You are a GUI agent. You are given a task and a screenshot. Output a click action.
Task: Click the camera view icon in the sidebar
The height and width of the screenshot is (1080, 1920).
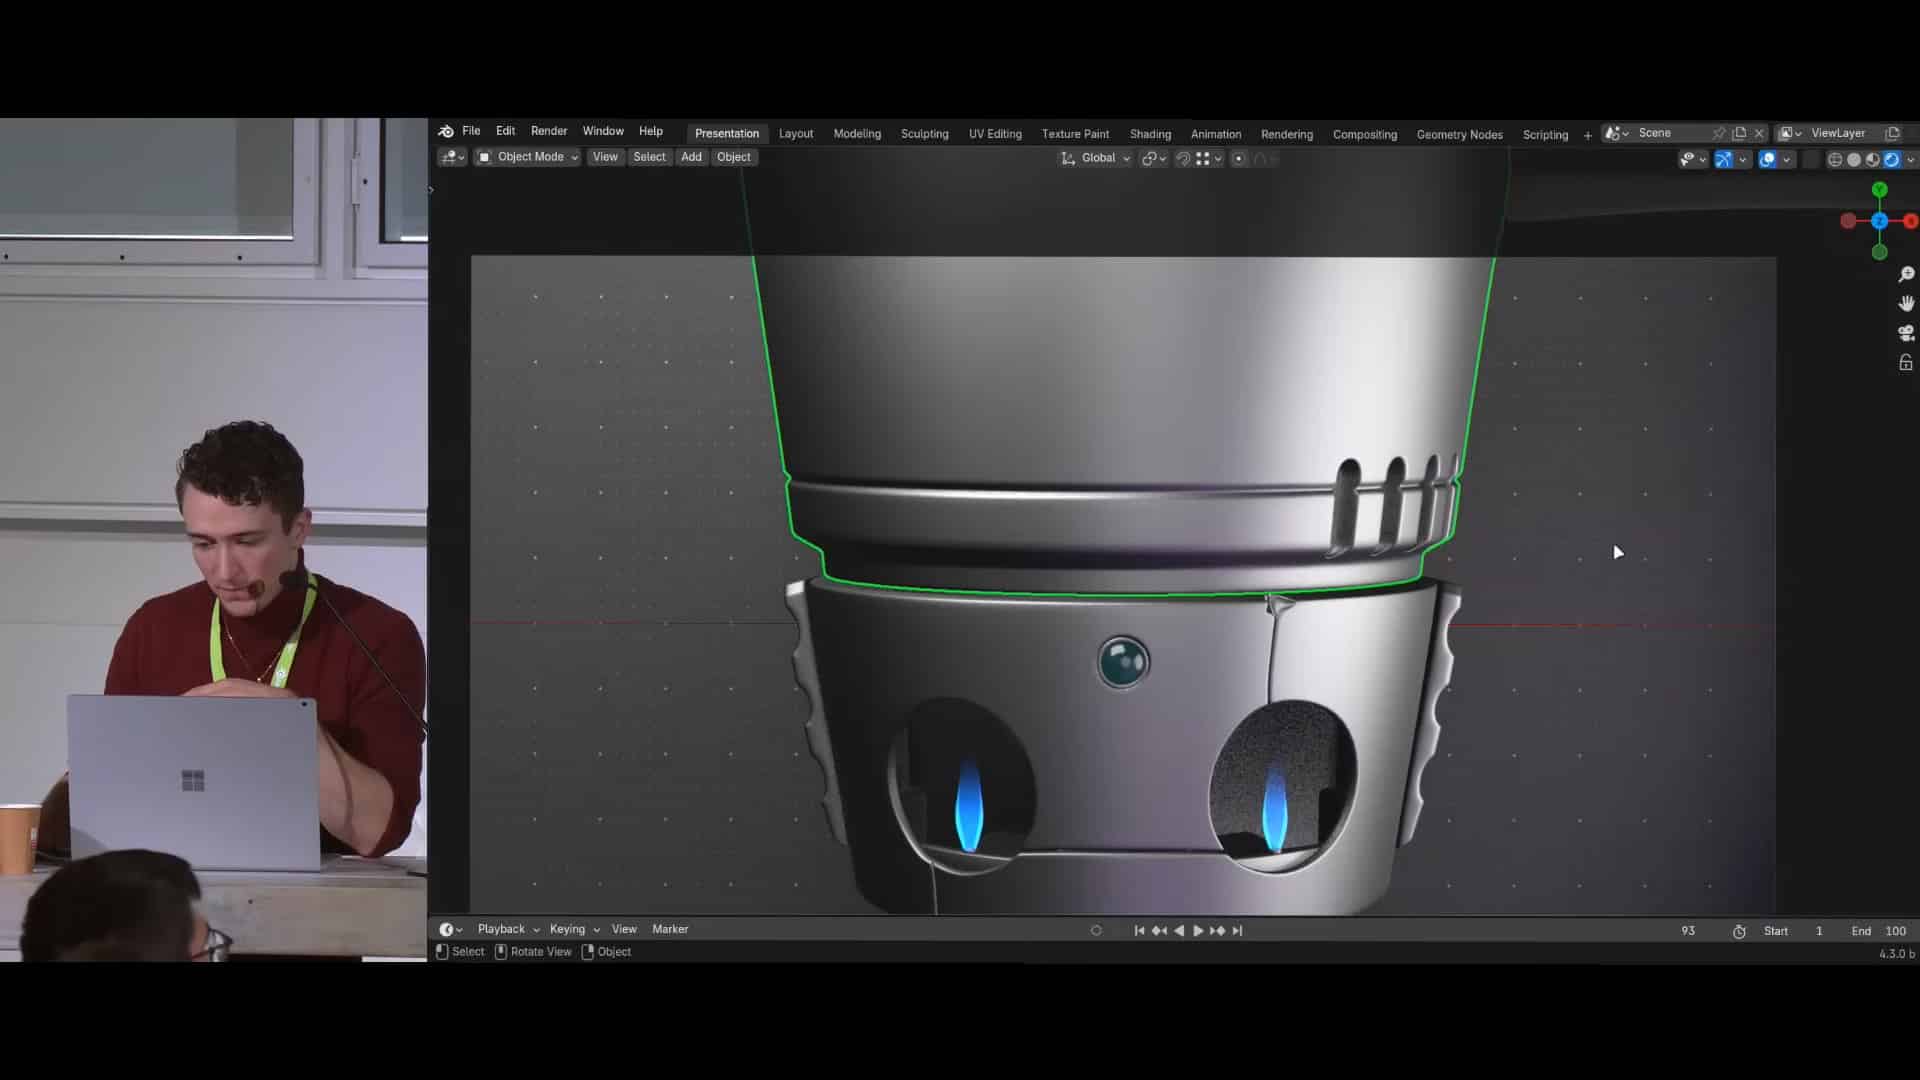pyautogui.click(x=1905, y=333)
